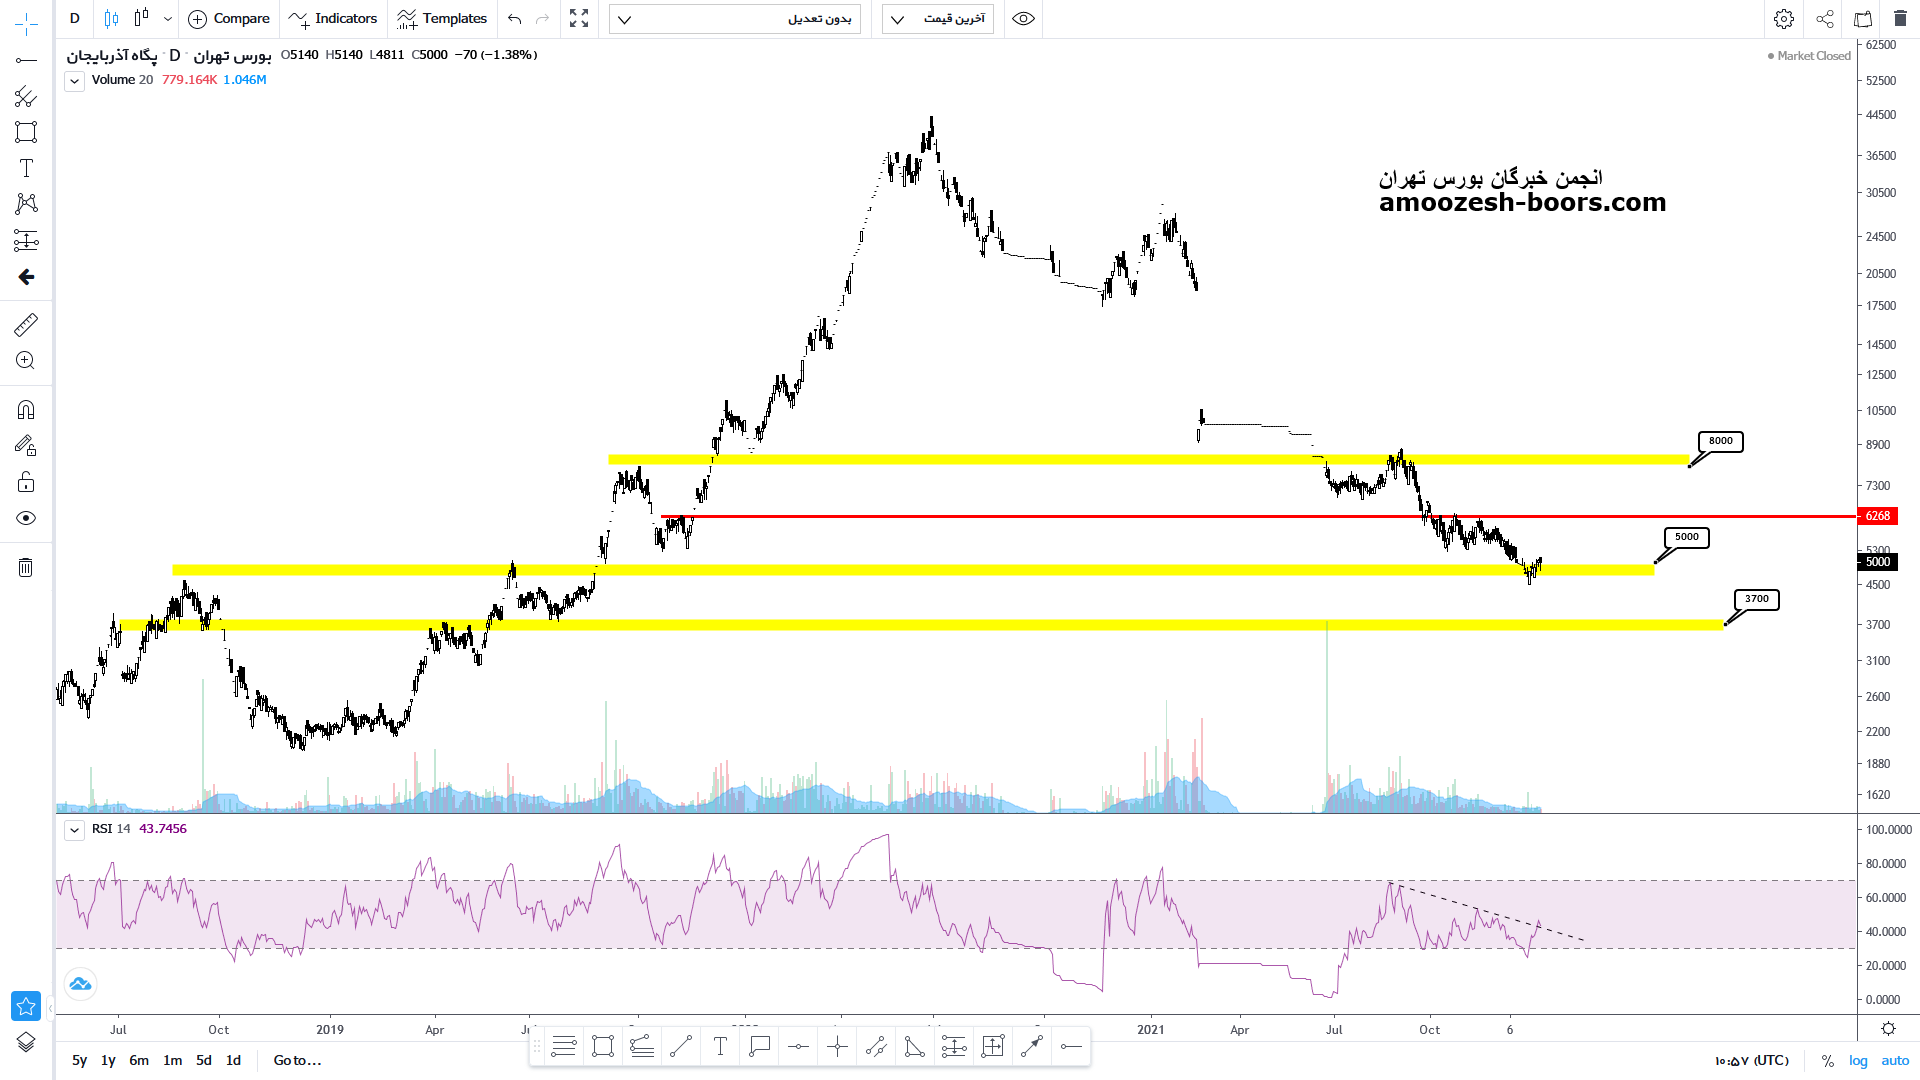Viewport: 1920px width, 1080px height.
Task: Select the Text tool in left sidebar
Action: coord(26,168)
